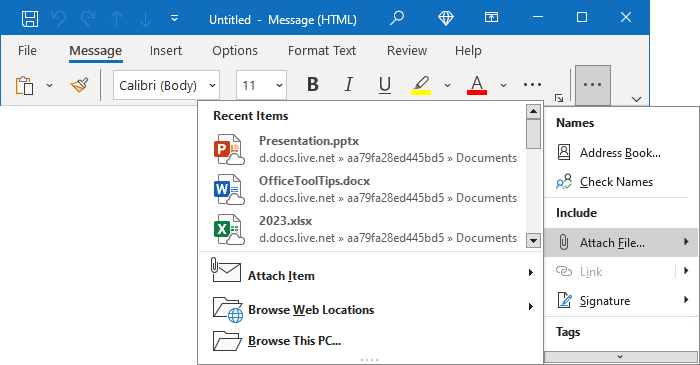Show more text formatting options ellipsis
Image resolution: width=700 pixels, height=365 pixels.
click(532, 84)
